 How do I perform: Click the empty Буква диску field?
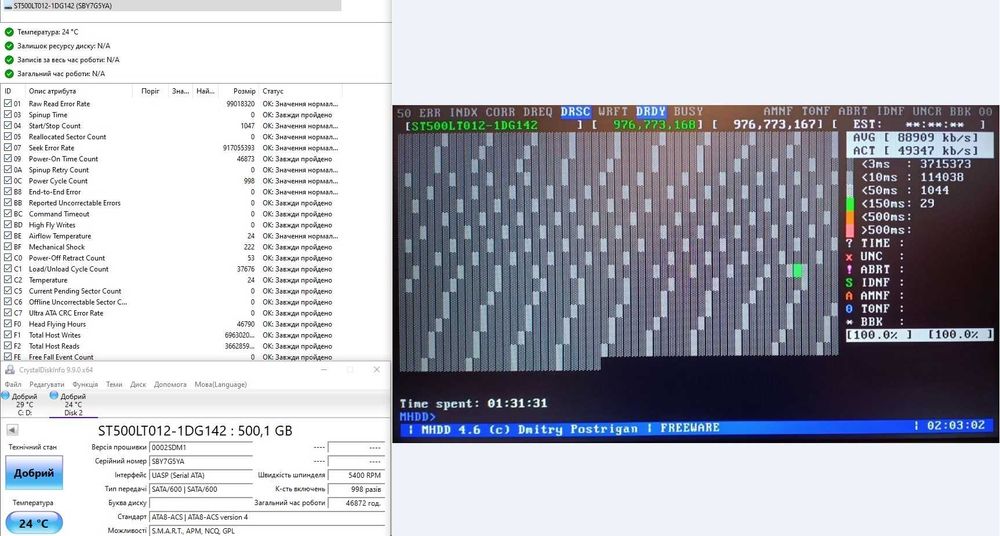(x=200, y=503)
